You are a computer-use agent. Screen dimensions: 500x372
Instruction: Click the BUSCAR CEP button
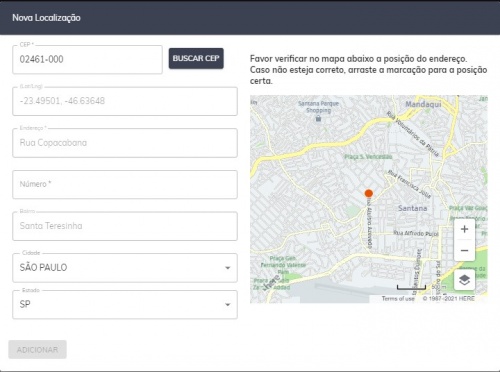point(196,58)
